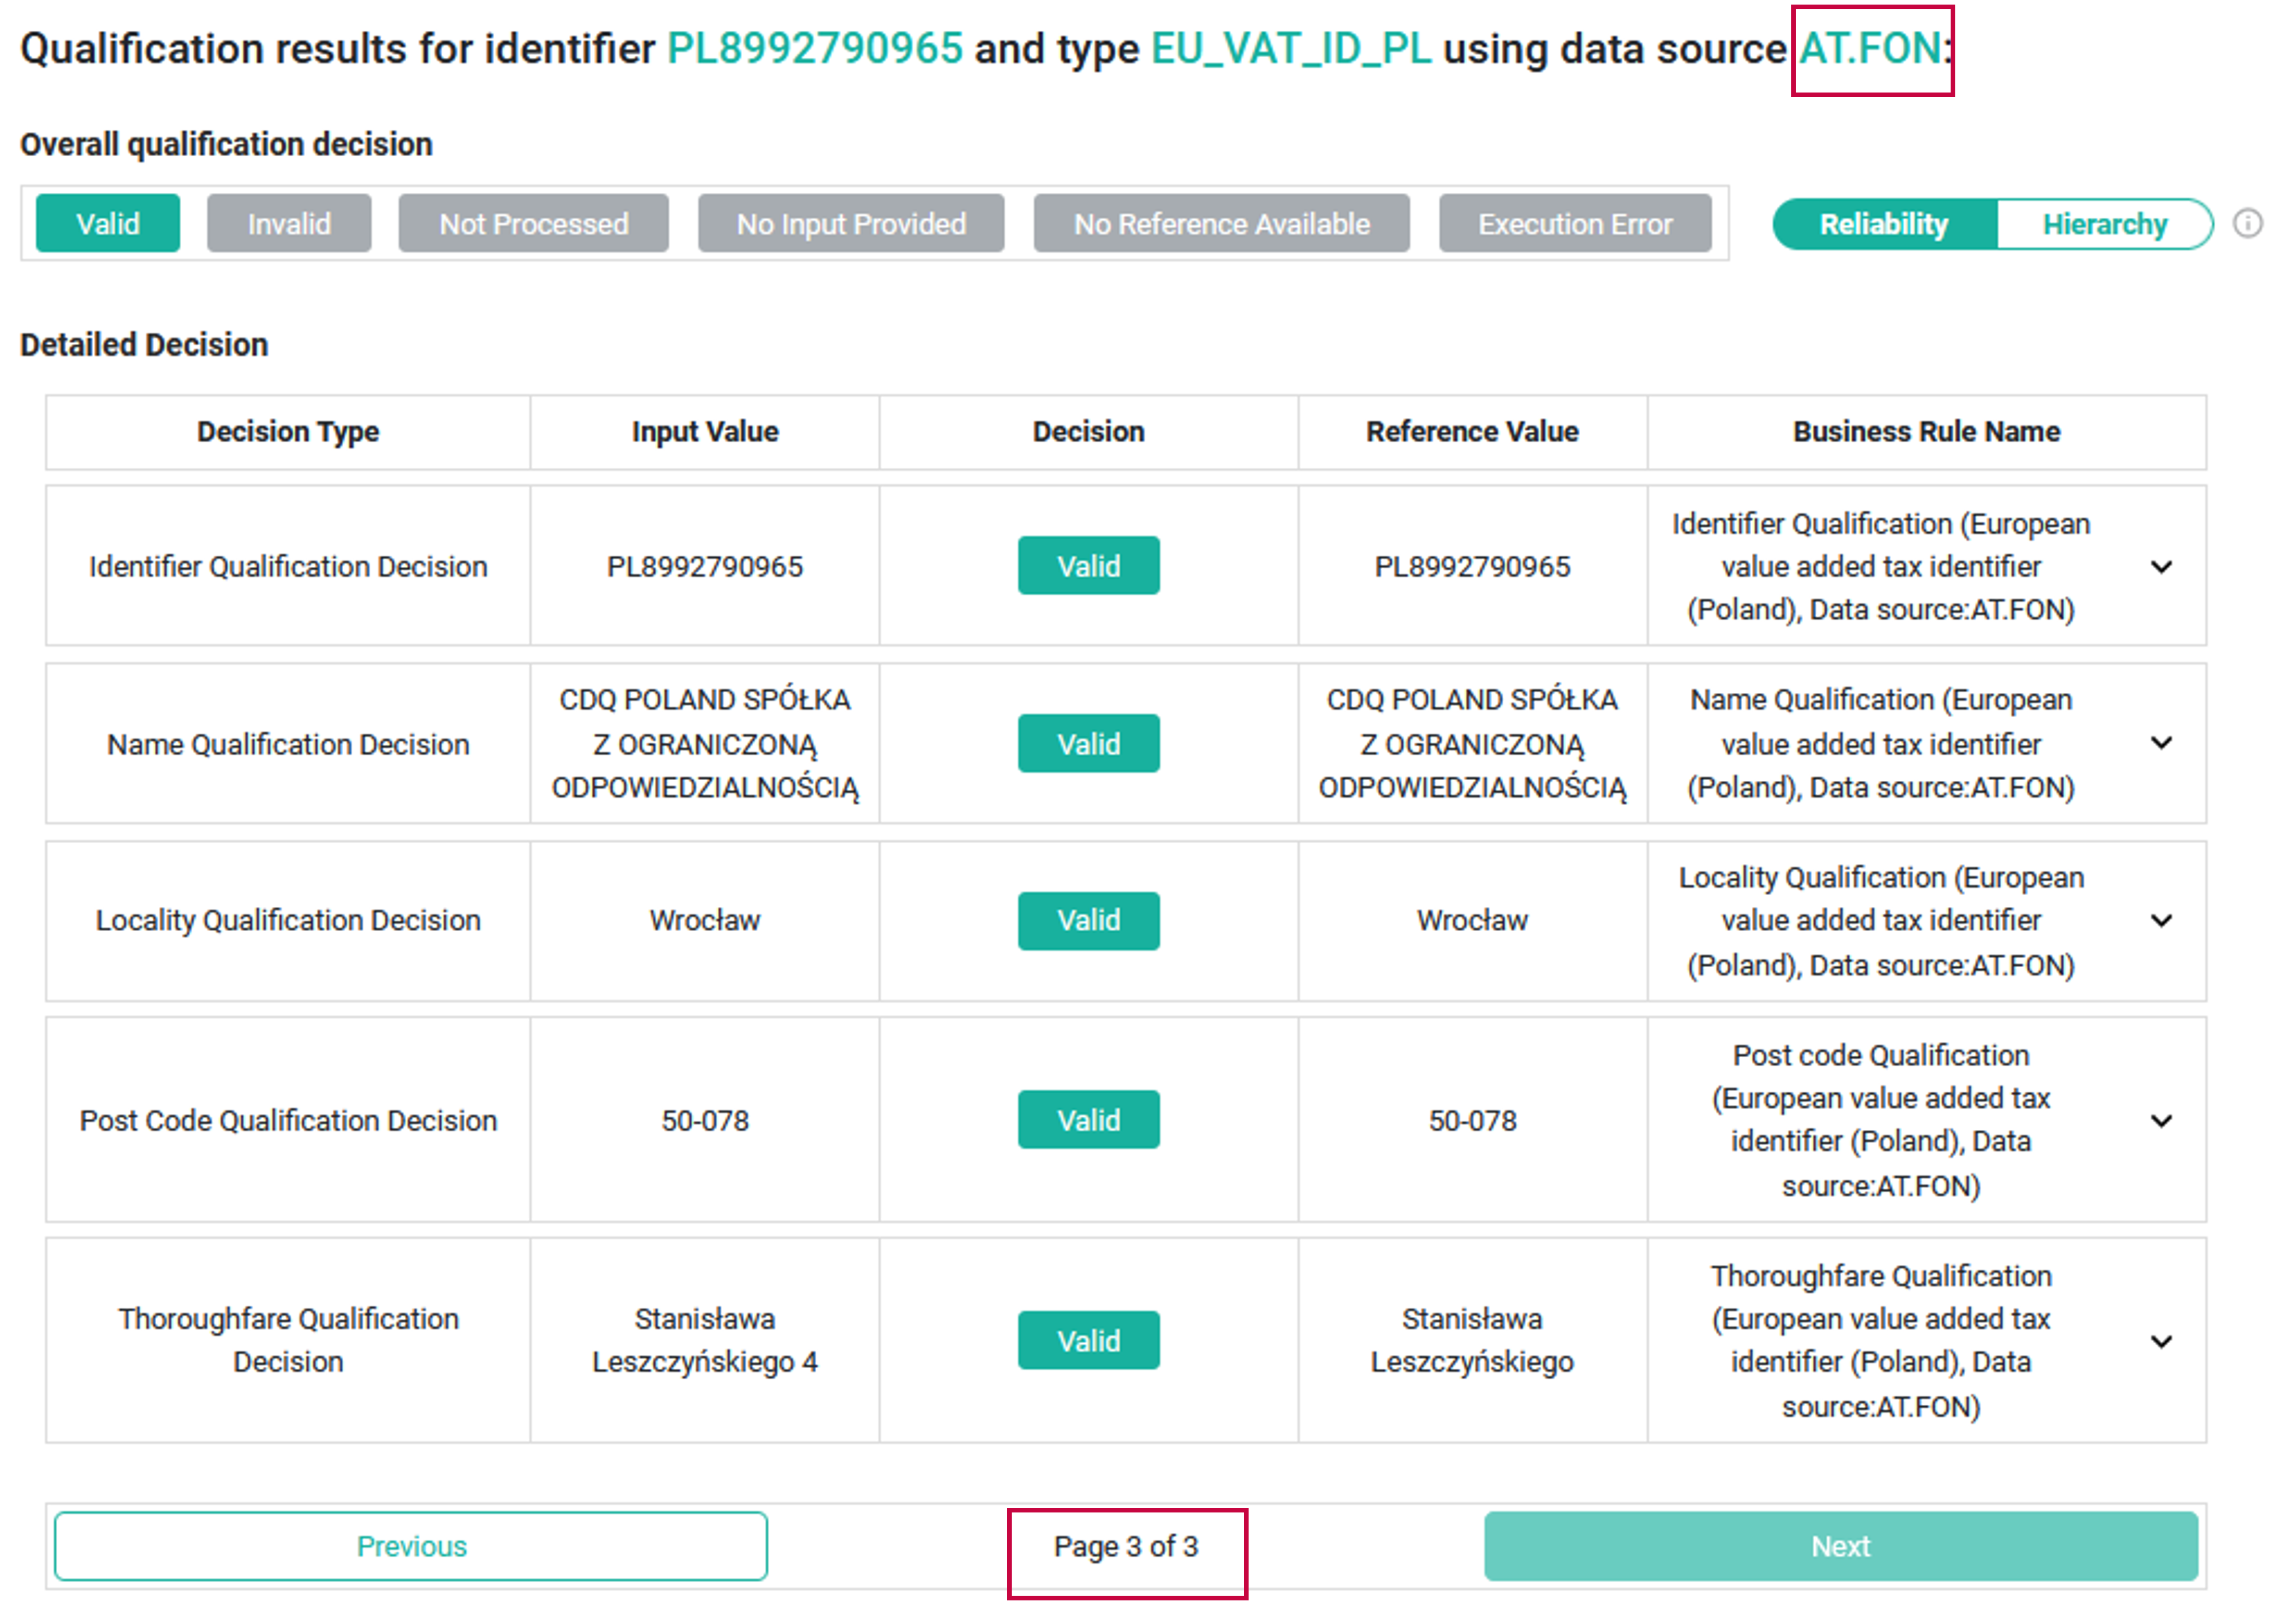Viewport: 2282px width, 1624px height.
Task: Click input value Wrocław
Action: pos(705,921)
